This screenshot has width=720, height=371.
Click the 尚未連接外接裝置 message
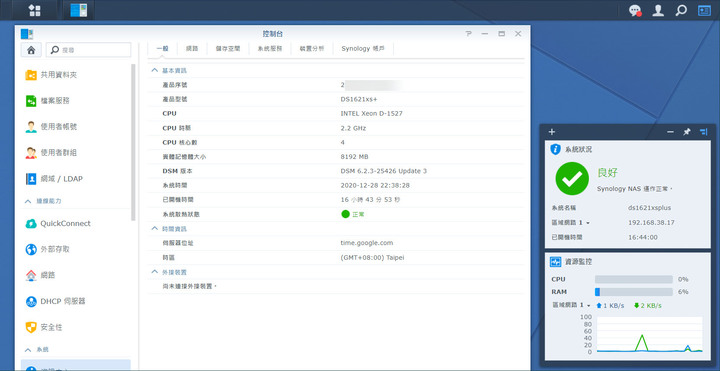[189, 286]
